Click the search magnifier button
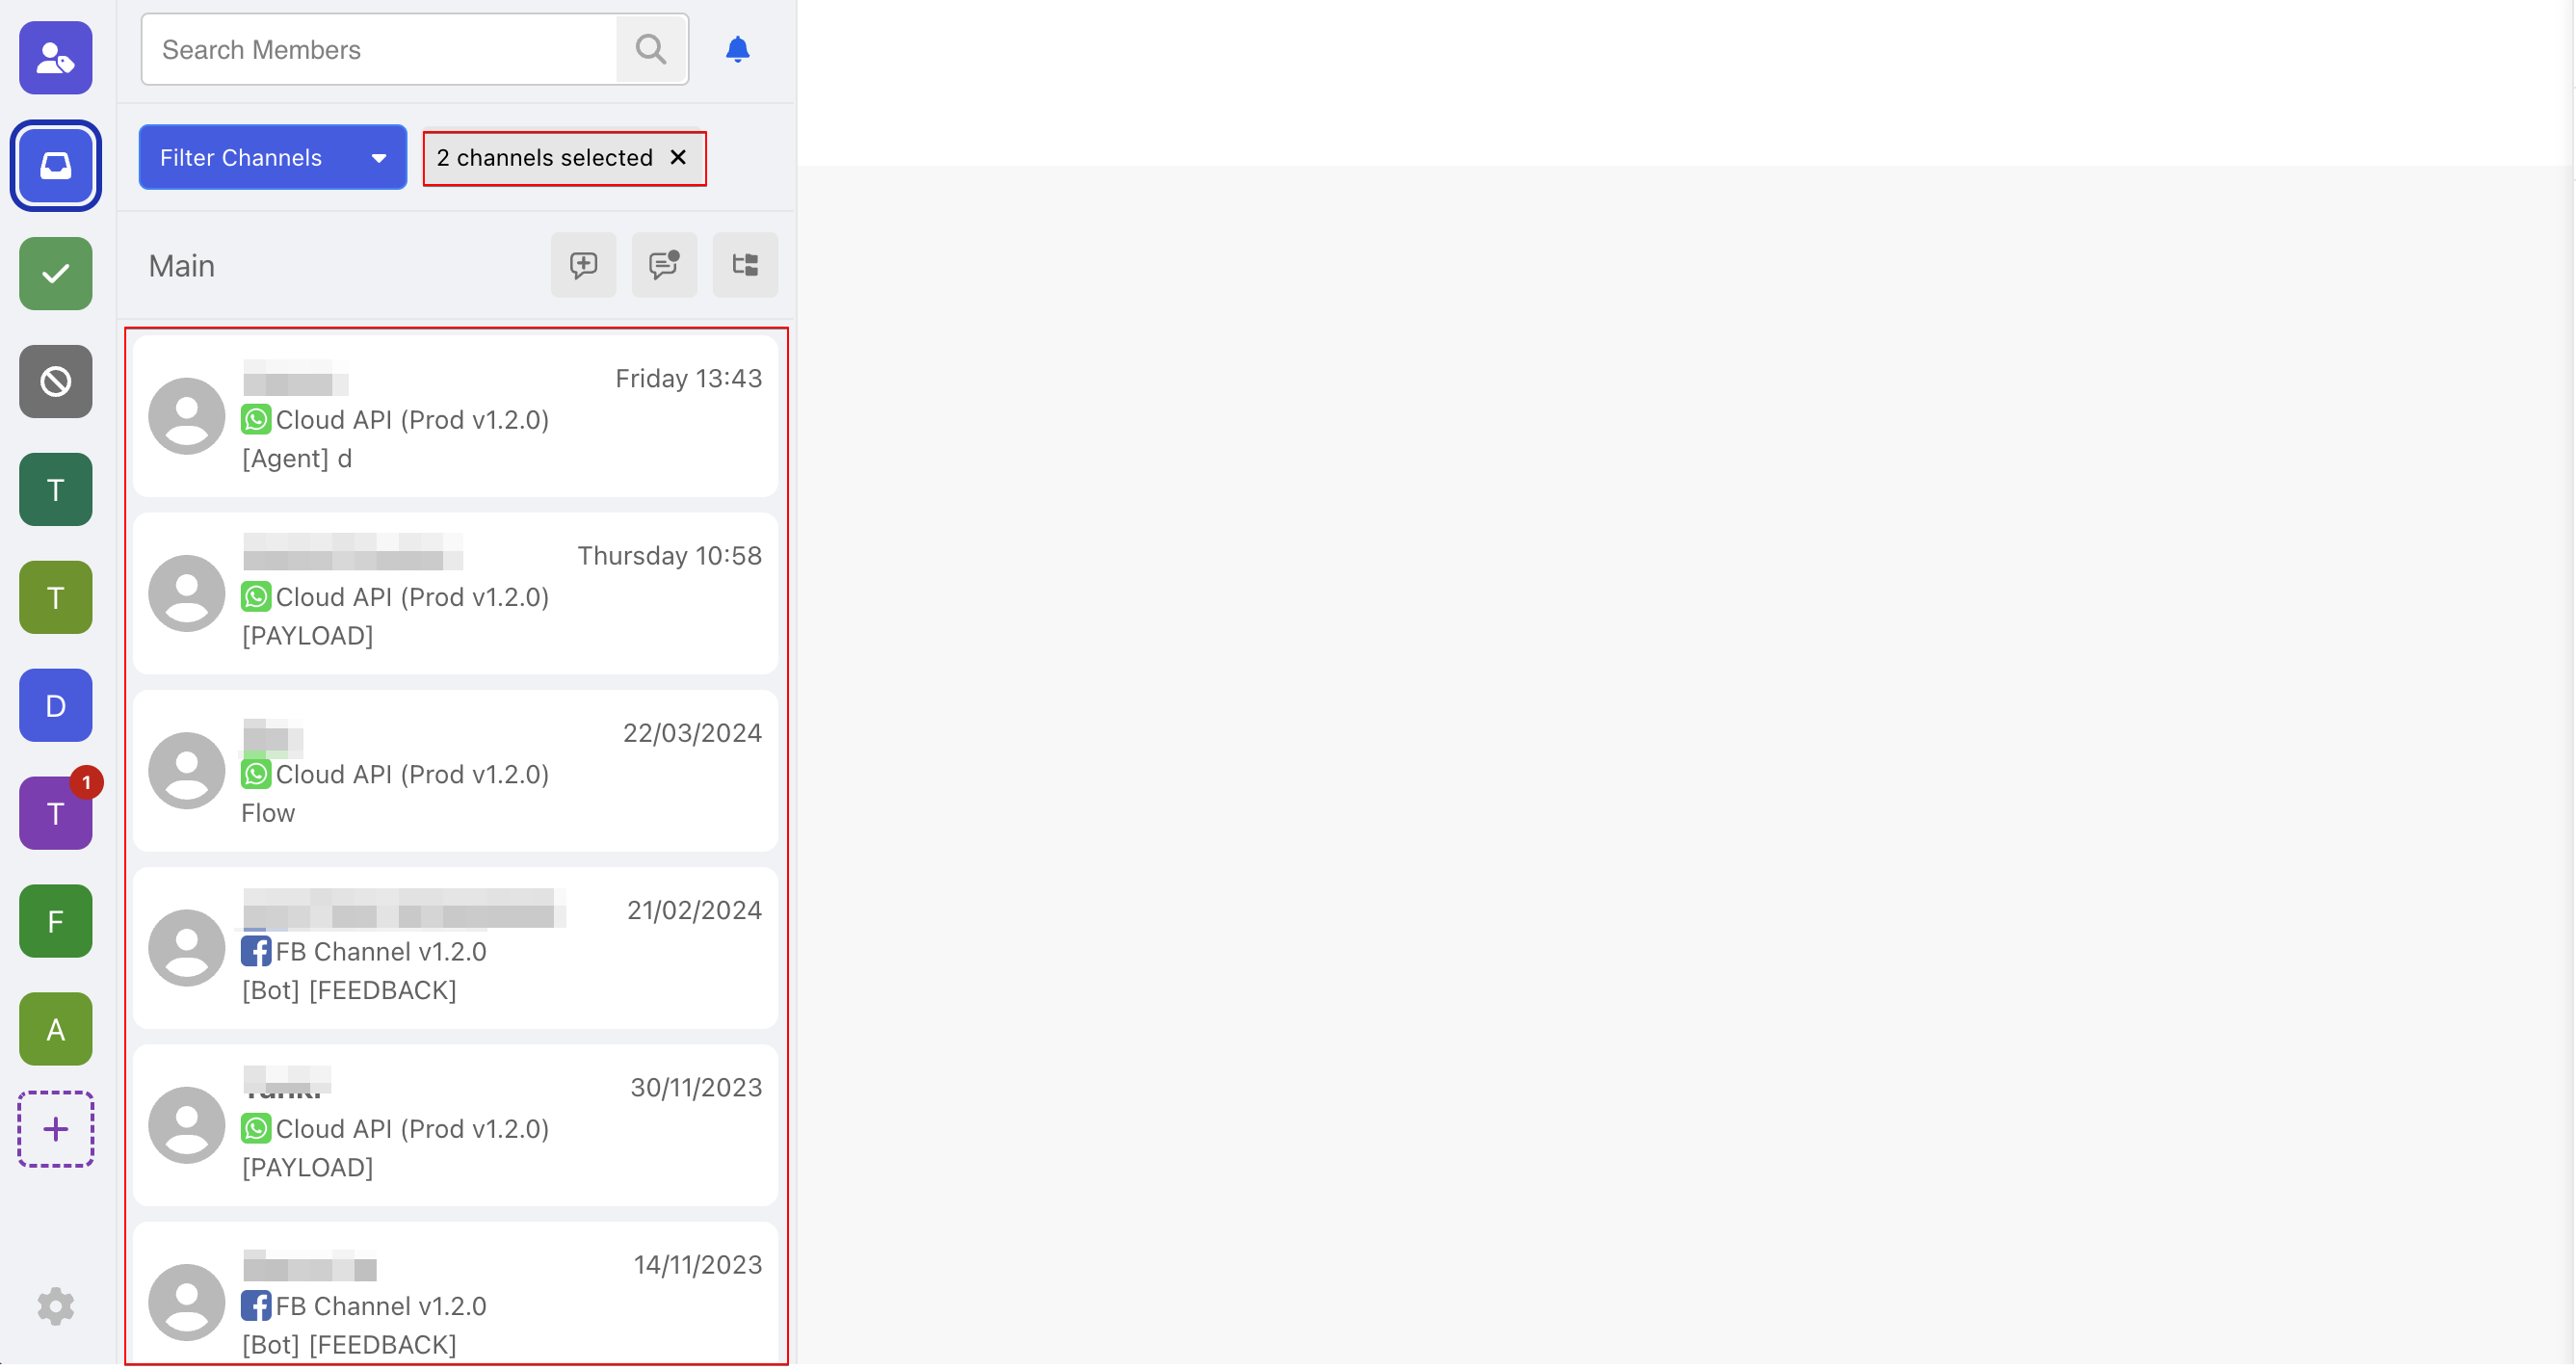Screen dimensions: 2576x1370 point(651,50)
